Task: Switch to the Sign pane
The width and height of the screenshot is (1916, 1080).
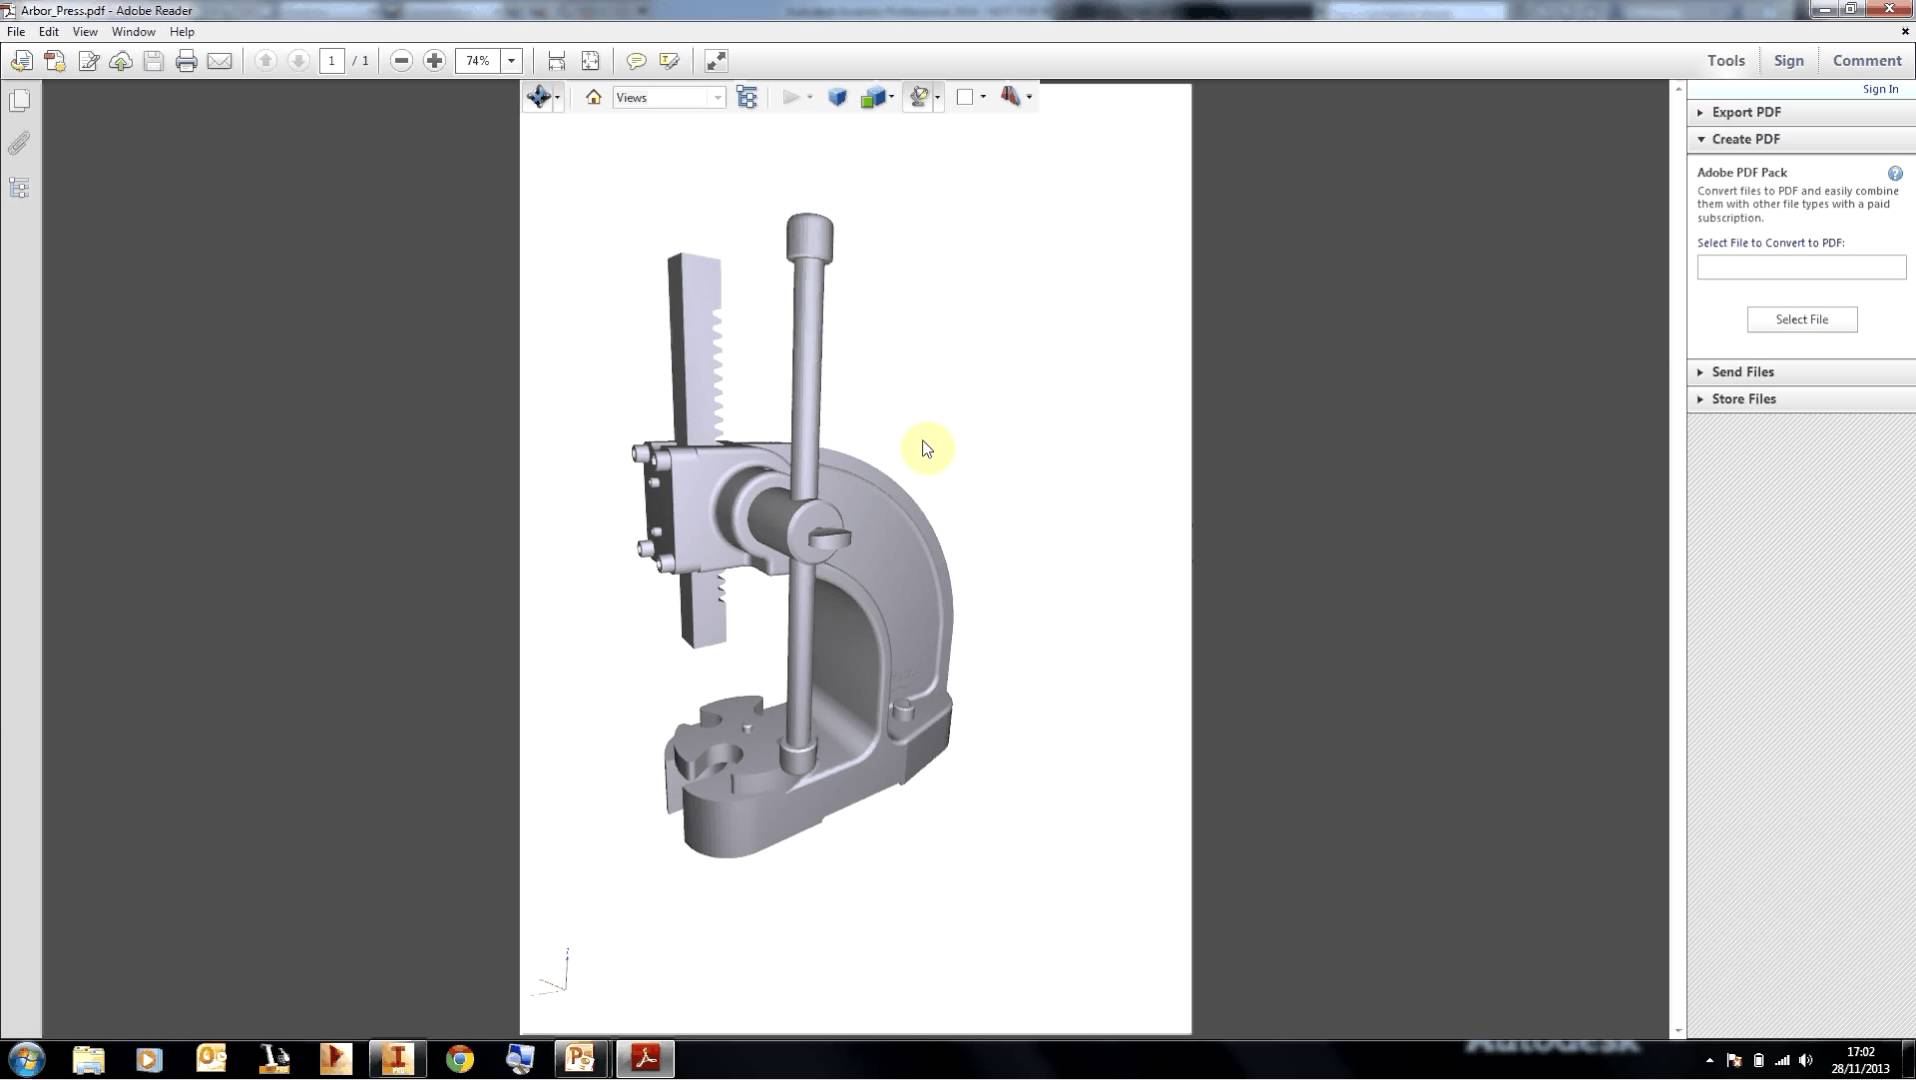Action: (1788, 61)
